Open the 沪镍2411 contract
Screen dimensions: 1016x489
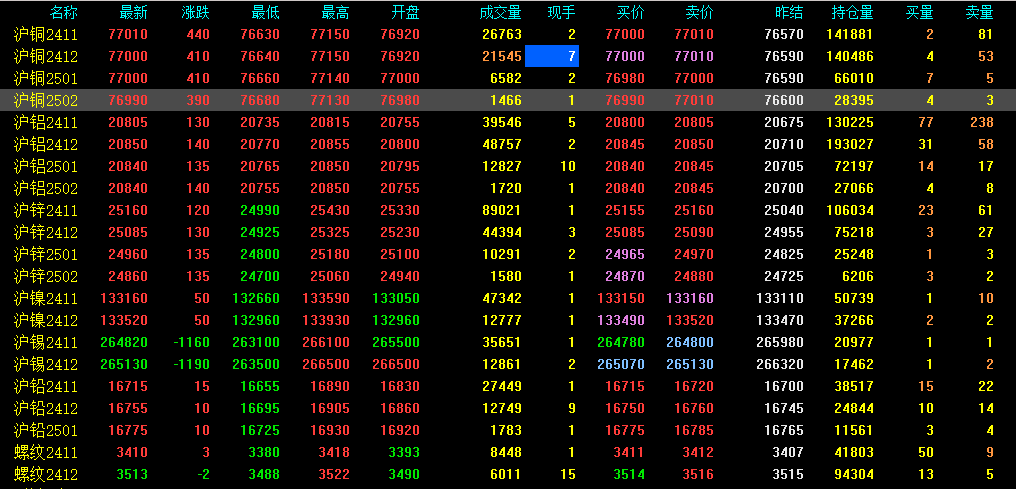pos(45,299)
